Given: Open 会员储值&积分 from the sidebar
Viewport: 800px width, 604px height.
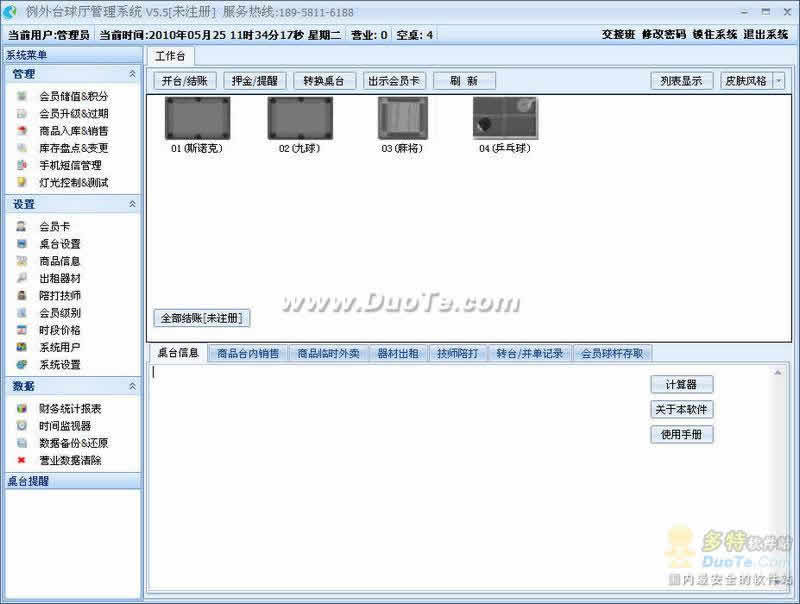Looking at the screenshot, I should tap(73, 97).
